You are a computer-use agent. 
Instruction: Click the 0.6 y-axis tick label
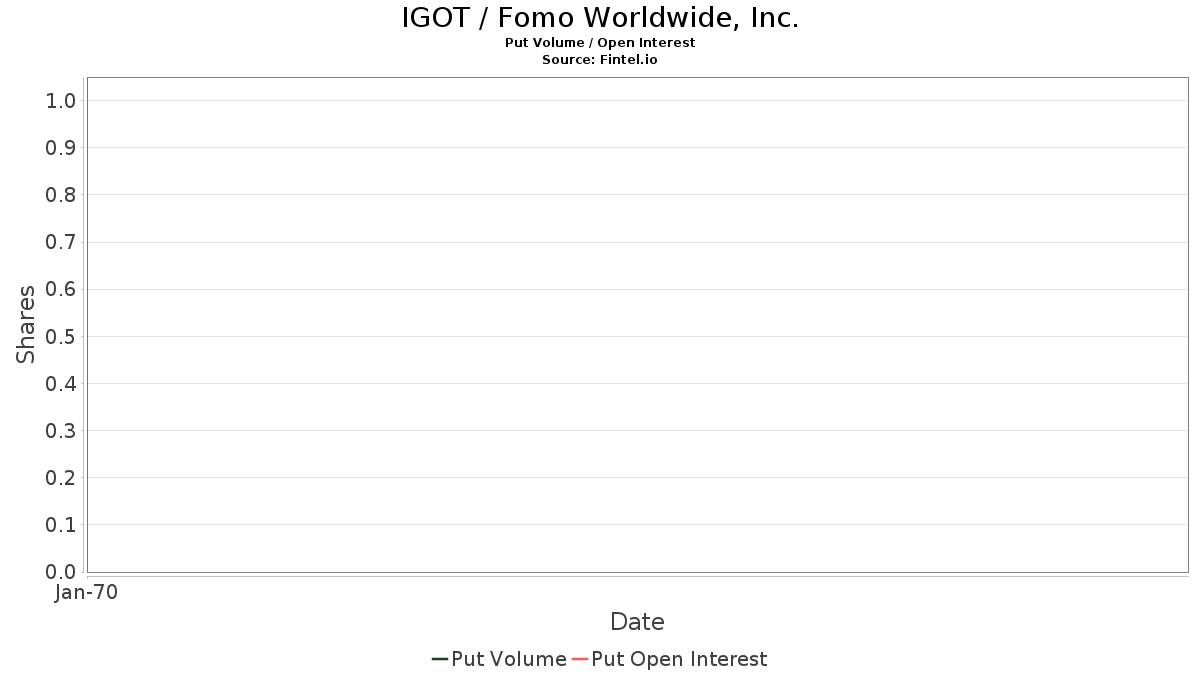[x=61, y=289]
